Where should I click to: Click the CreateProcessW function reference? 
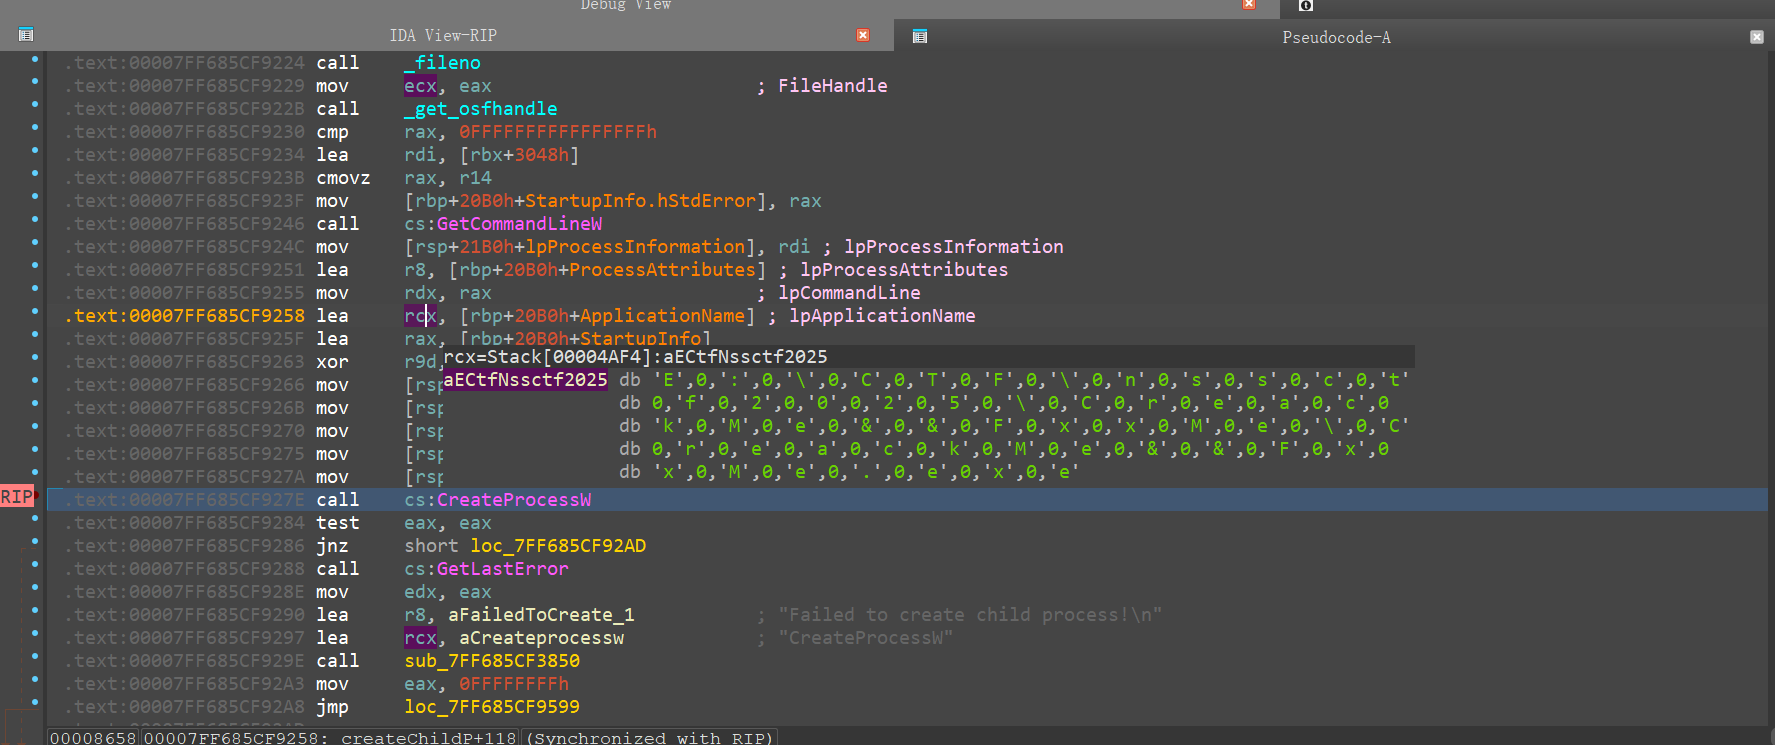point(513,500)
